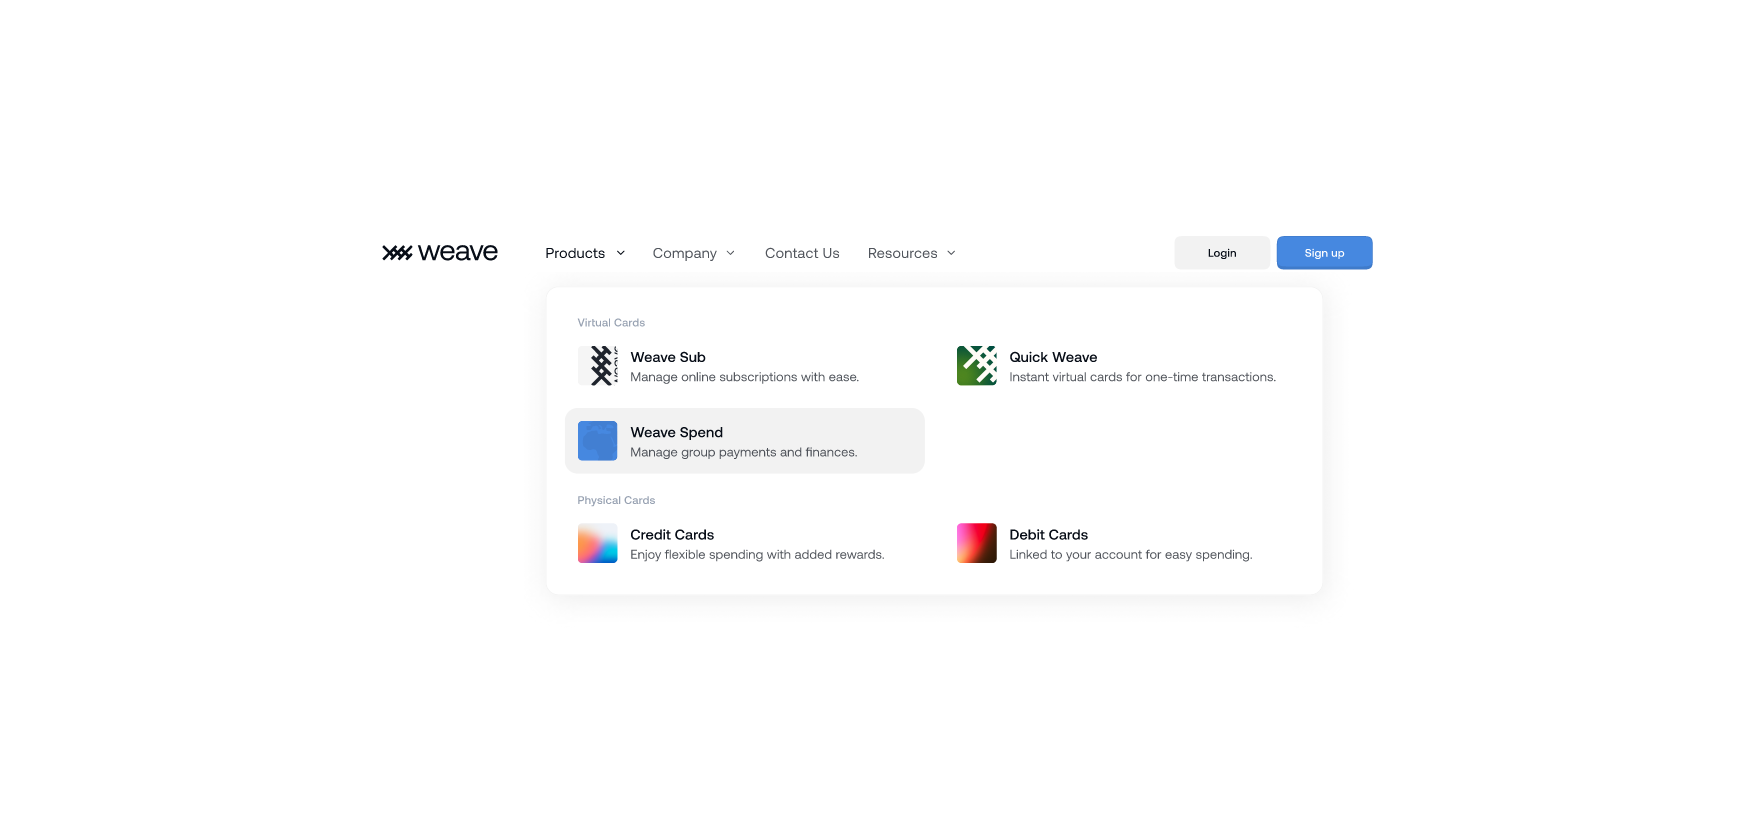Expand the Company dropdown chevron

[x=730, y=253]
